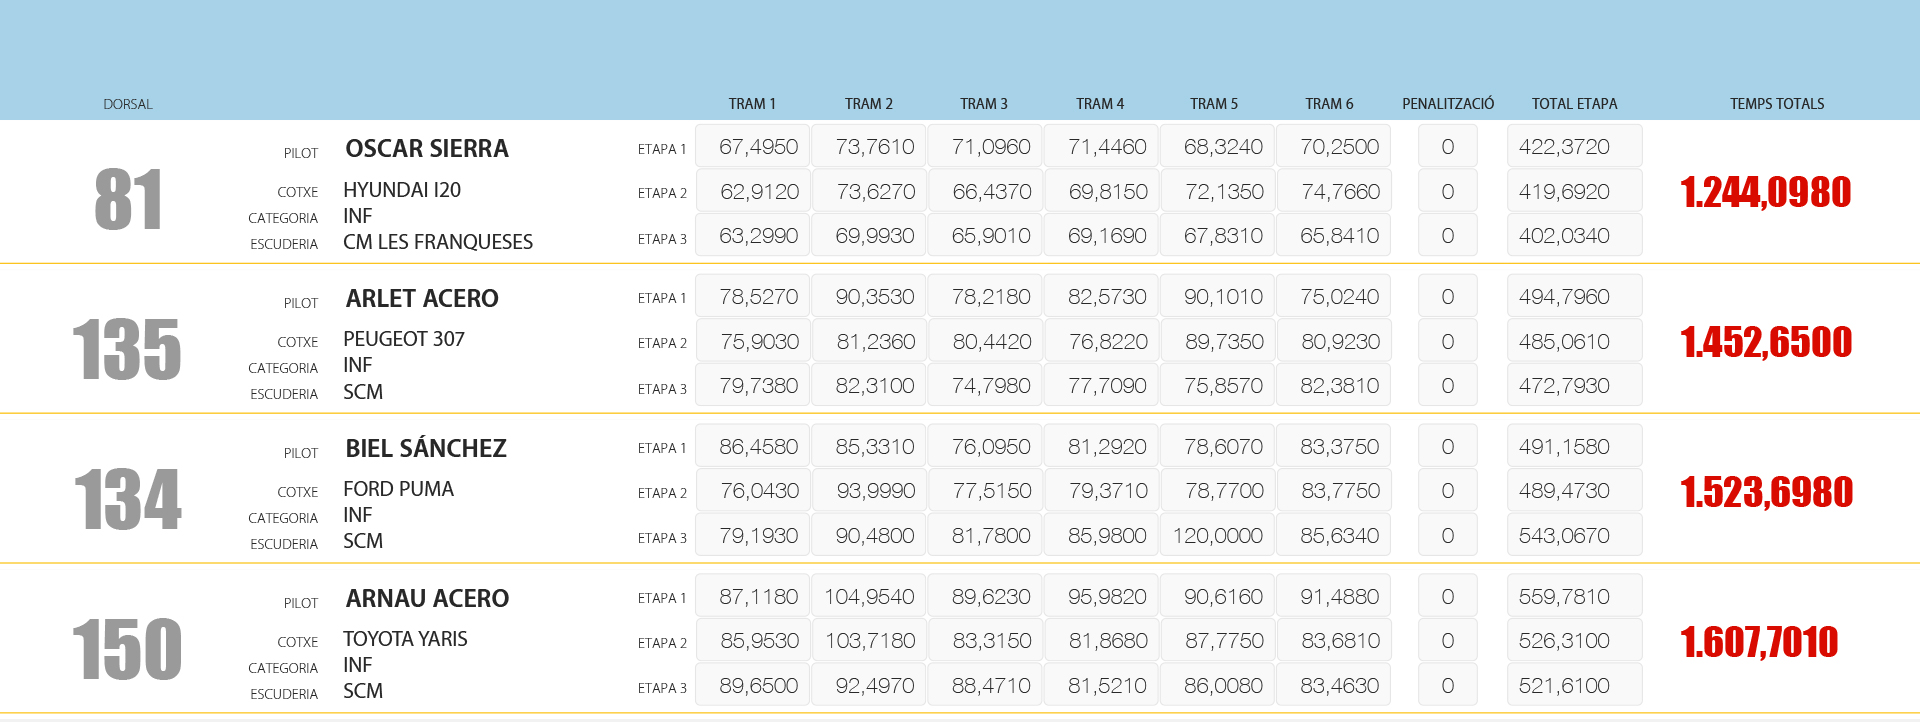Viewport: 1920px width, 722px height.
Task: Select pilot name BIEL SÁNCHEZ
Action: click(x=426, y=449)
